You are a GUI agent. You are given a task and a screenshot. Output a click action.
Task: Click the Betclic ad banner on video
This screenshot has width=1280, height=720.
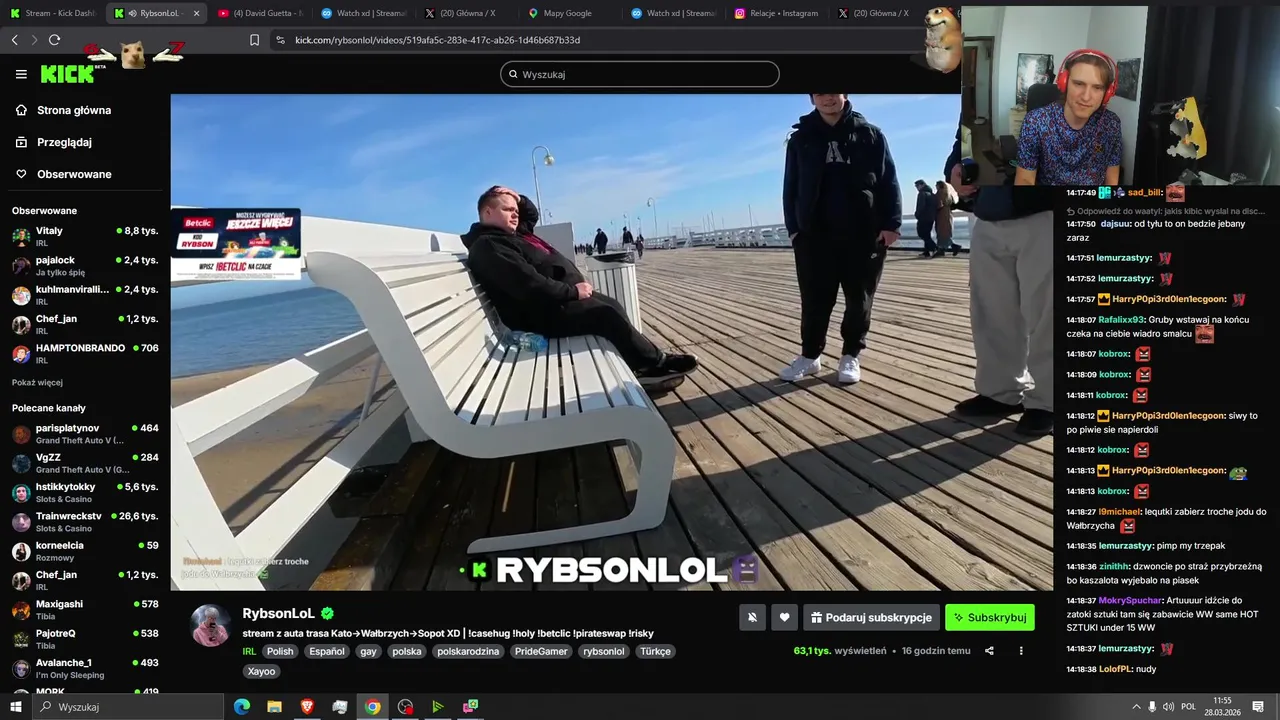[236, 243]
